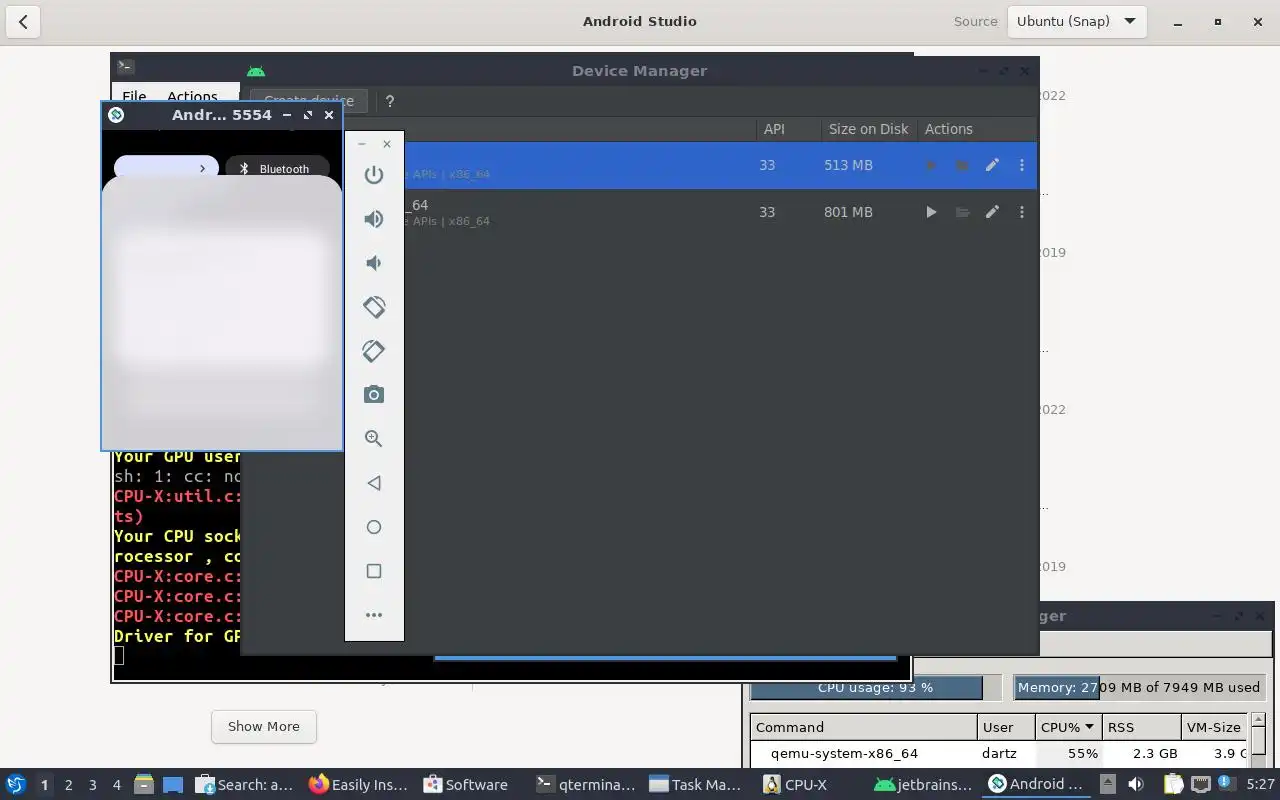
Task: Click the 801 MB size cell
Action: tap(848, 212)
